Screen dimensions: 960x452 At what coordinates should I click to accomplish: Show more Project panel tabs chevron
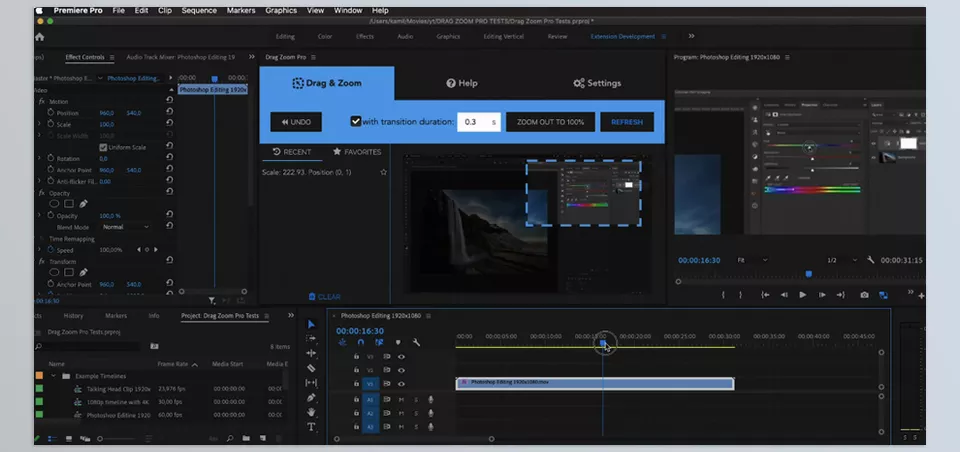click(291, 315)
